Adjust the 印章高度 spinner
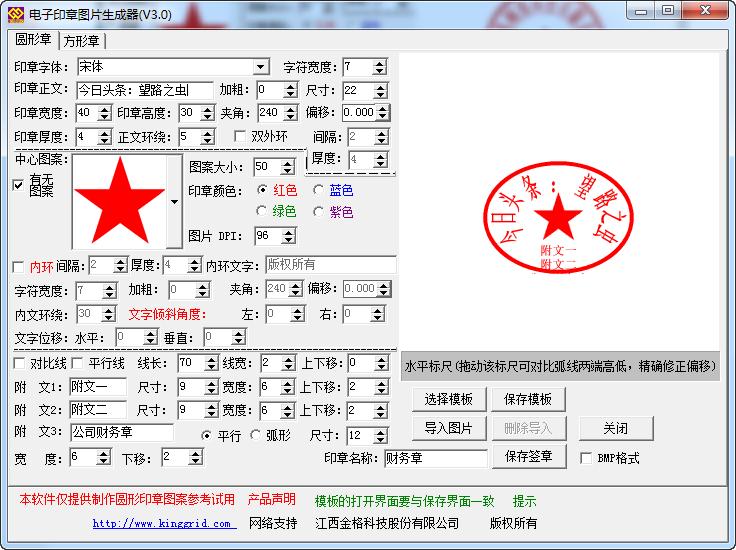 207,113
